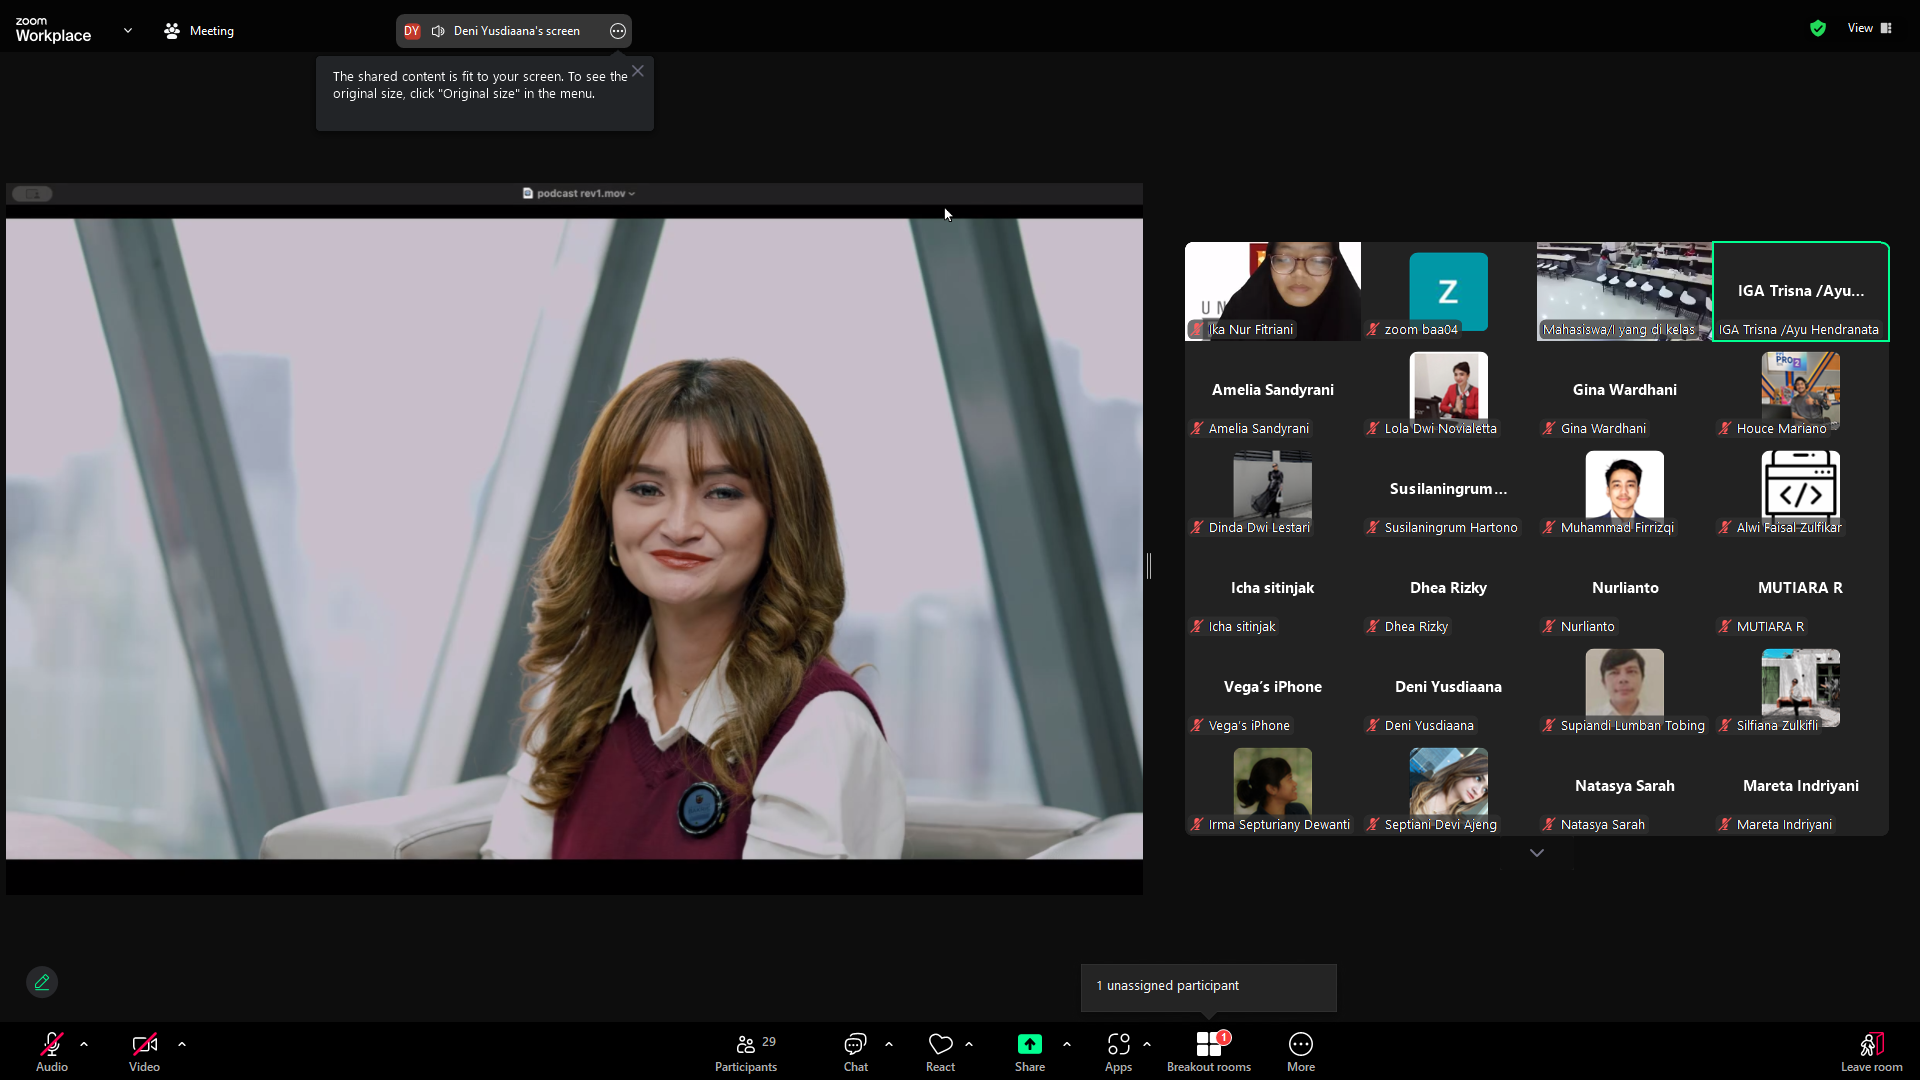Show next page of participant gallery
The height and width of the screenshot is (1080, 1920).
point(1537,853)
